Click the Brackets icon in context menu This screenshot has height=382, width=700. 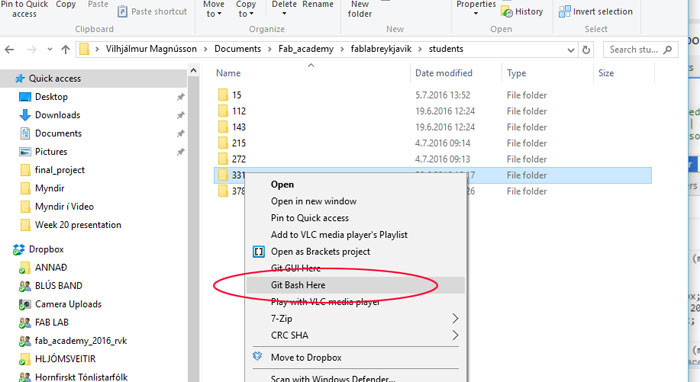(x=258, y=252)
